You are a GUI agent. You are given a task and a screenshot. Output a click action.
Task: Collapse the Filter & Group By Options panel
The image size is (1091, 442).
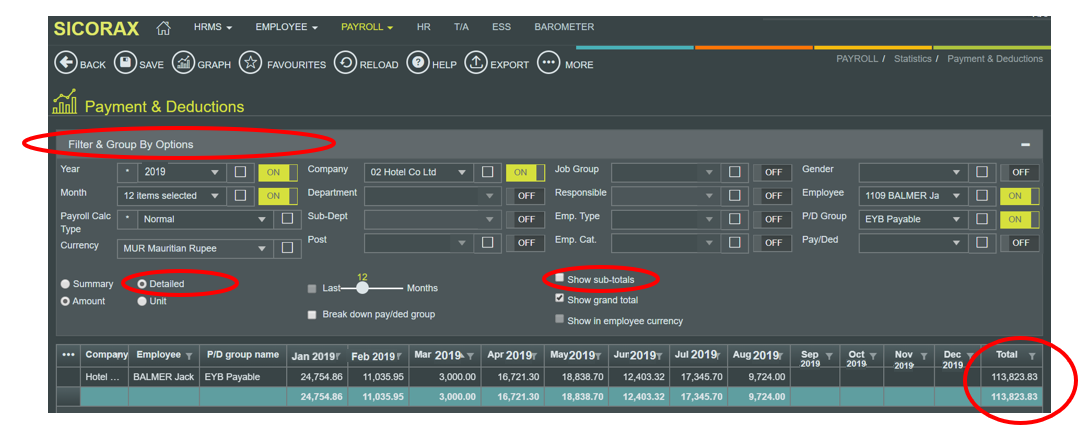(x=1025, y=145)
